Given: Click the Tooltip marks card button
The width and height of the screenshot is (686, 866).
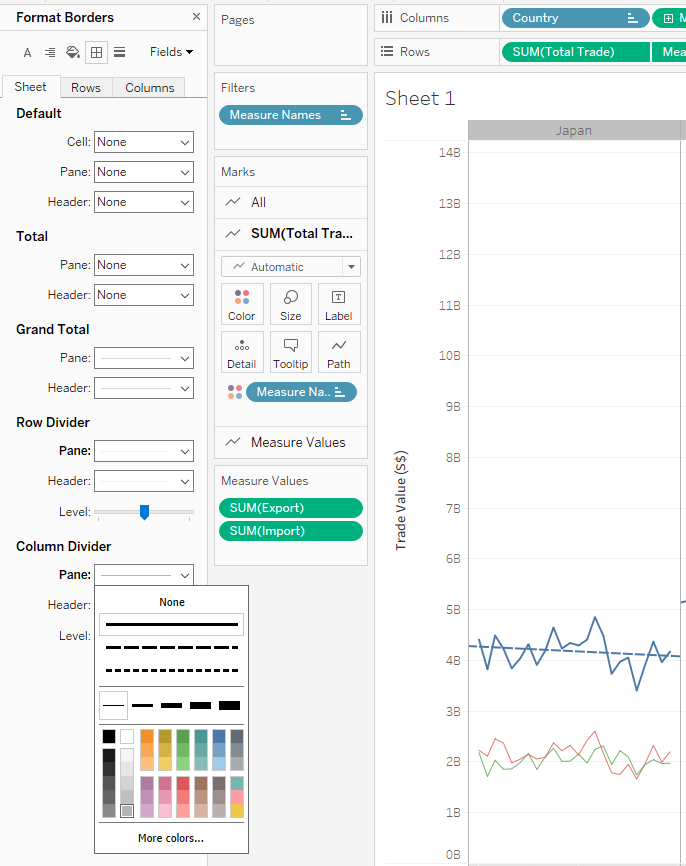Looking at the screenshot, I should tap(290, 352).
